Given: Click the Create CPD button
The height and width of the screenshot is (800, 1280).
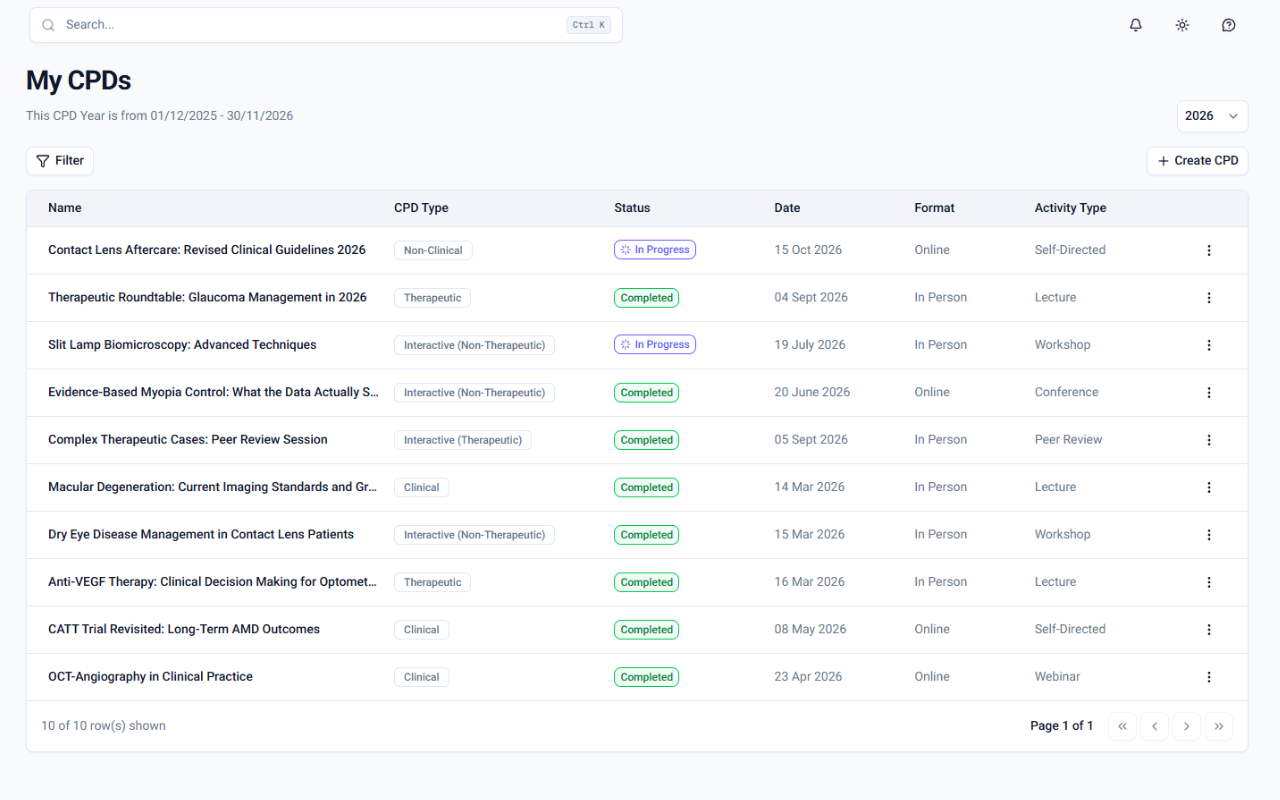Looking at the screenshot, I should click(1197, 161).
